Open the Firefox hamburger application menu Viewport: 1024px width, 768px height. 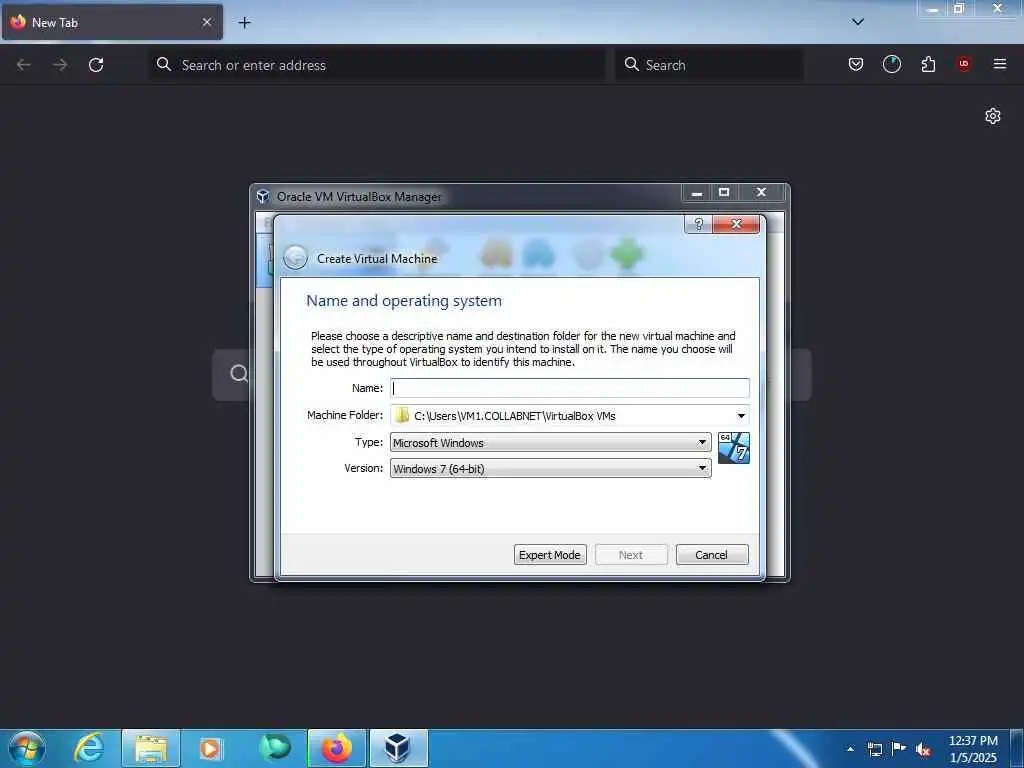click(1000, 64)
